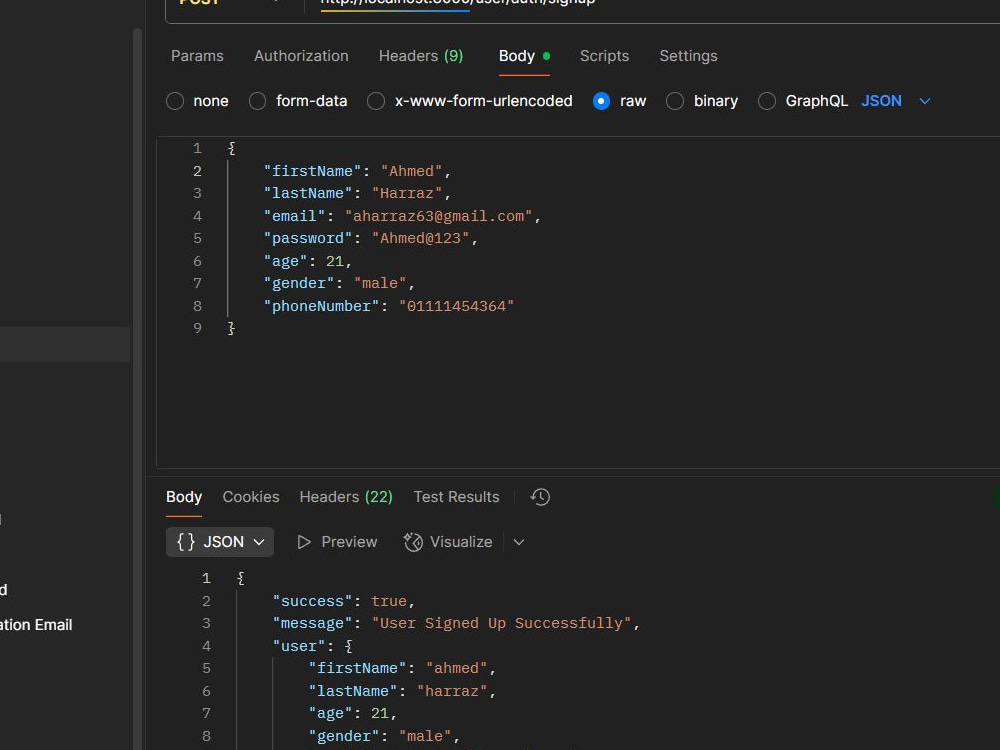Select the none body type radio
This screenshot has width=1000, height=750.
tap(175, 101)
